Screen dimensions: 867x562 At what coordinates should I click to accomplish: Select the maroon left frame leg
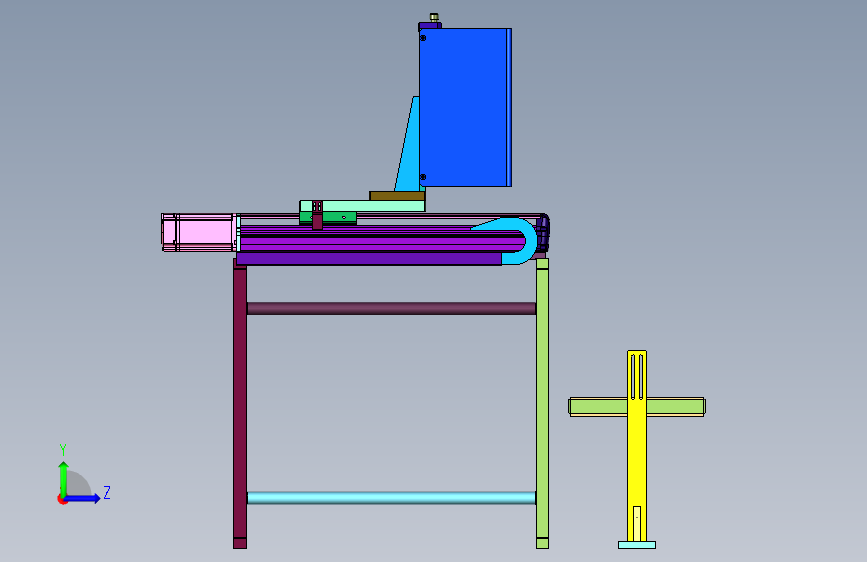tap(240, 404)
